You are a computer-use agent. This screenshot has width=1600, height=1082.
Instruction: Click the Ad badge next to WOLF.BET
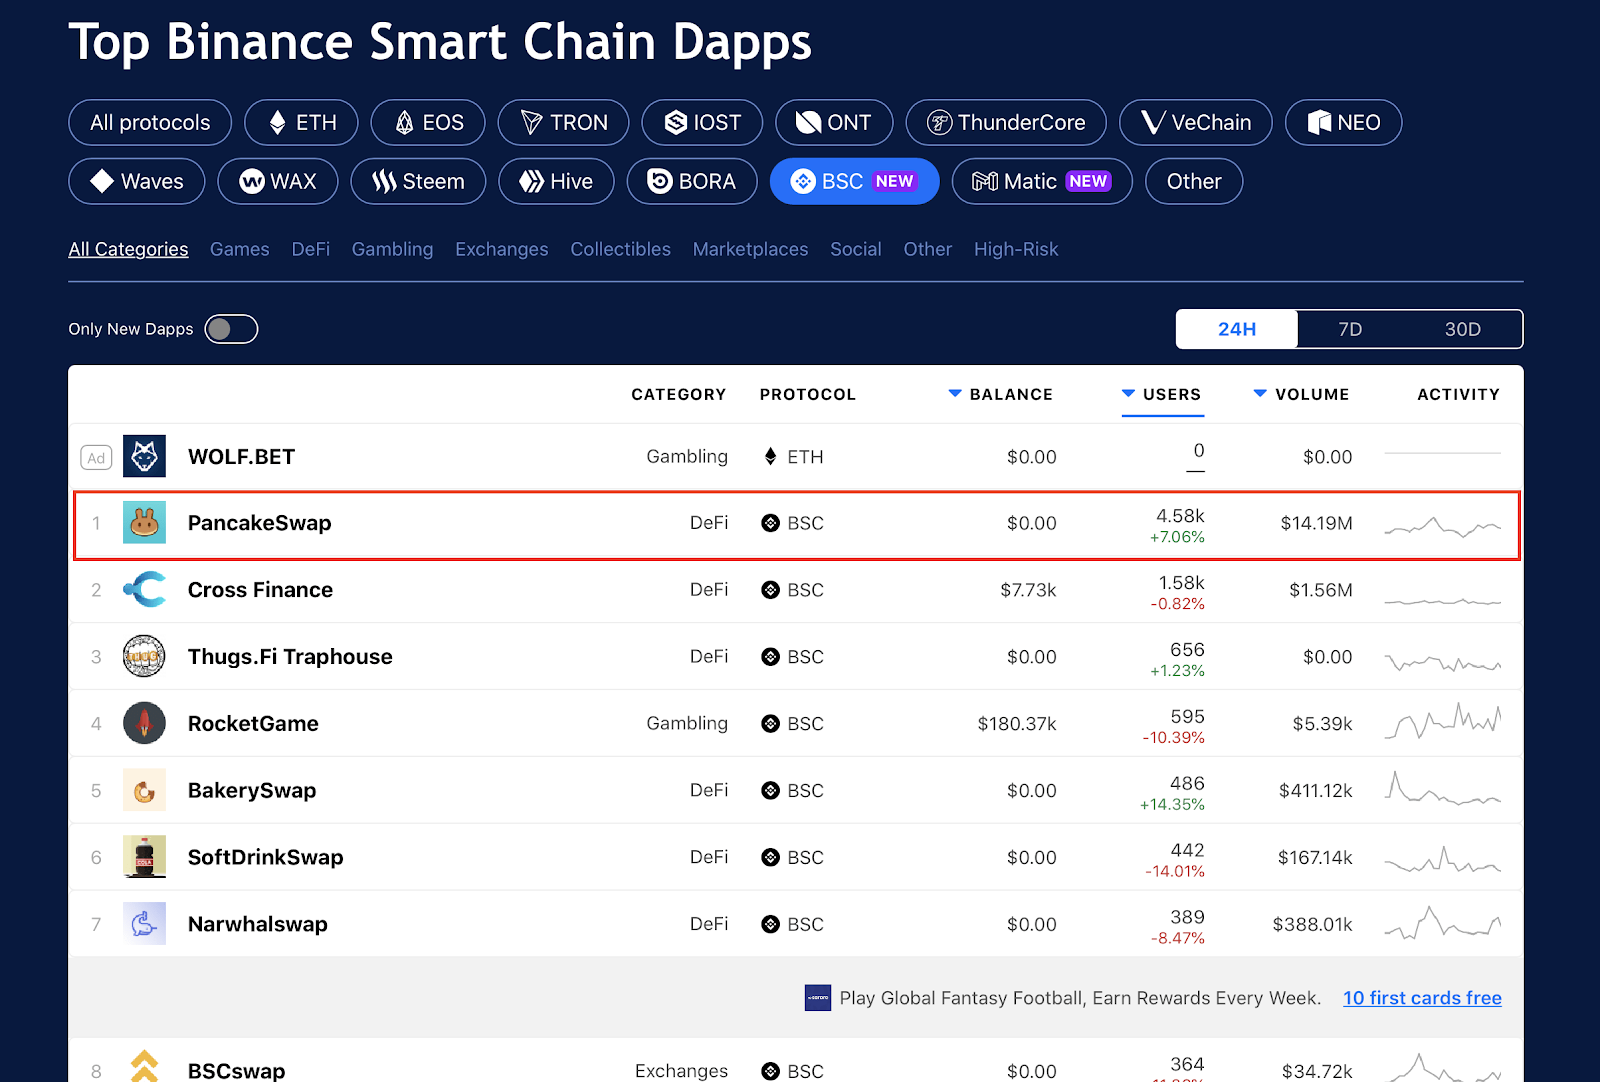[x=96, y=458]
